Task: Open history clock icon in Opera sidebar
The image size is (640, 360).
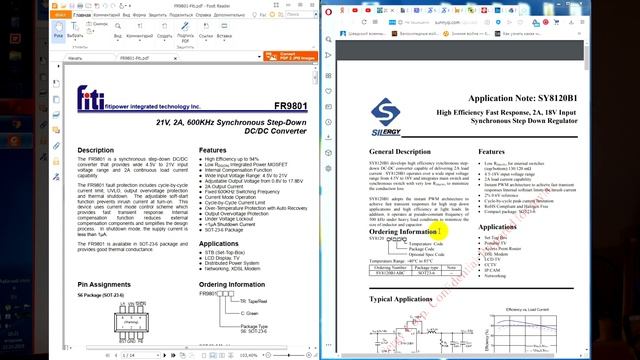Action: pos(329,122)
